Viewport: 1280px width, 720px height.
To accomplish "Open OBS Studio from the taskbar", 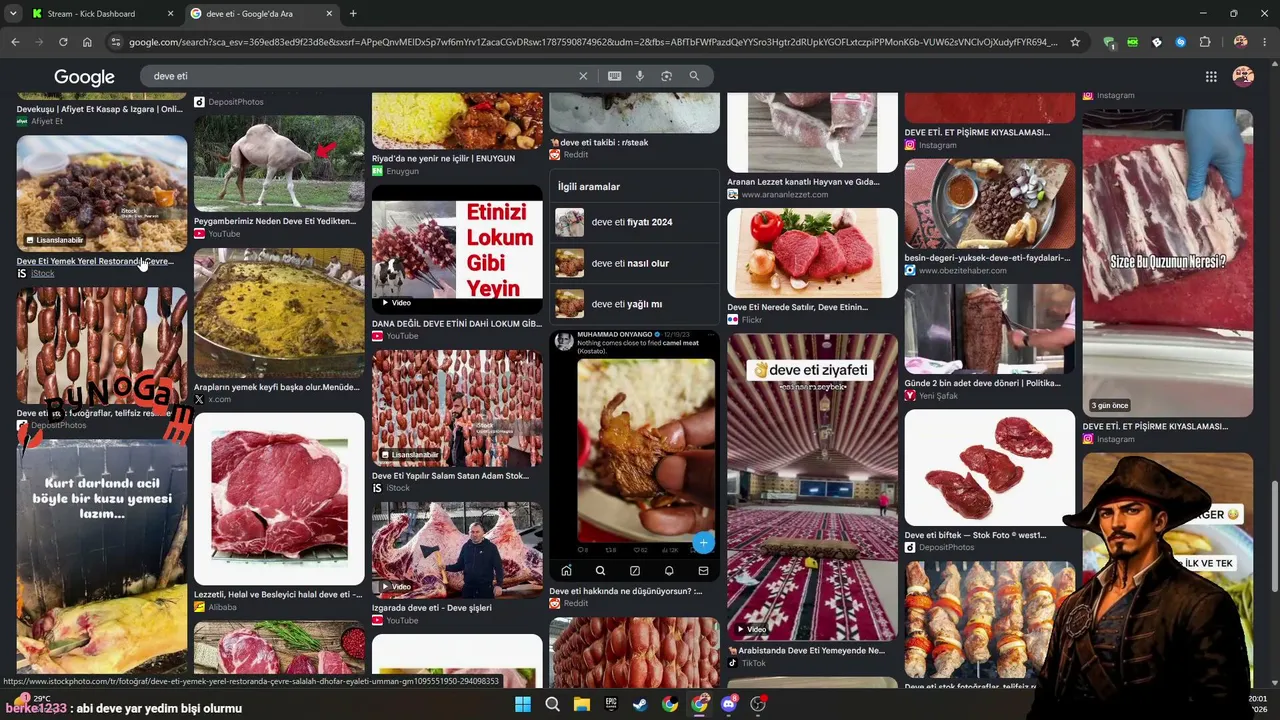I will [x=758, y=704].
